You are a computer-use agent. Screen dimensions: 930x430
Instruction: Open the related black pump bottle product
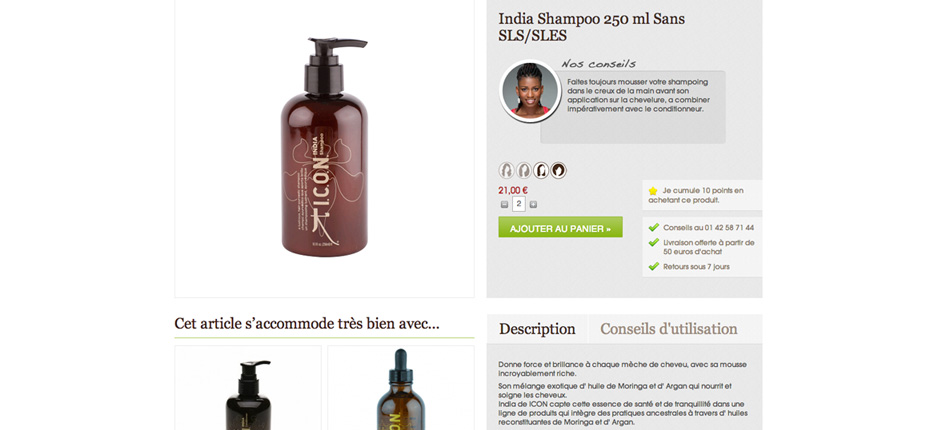coord(248,388)
